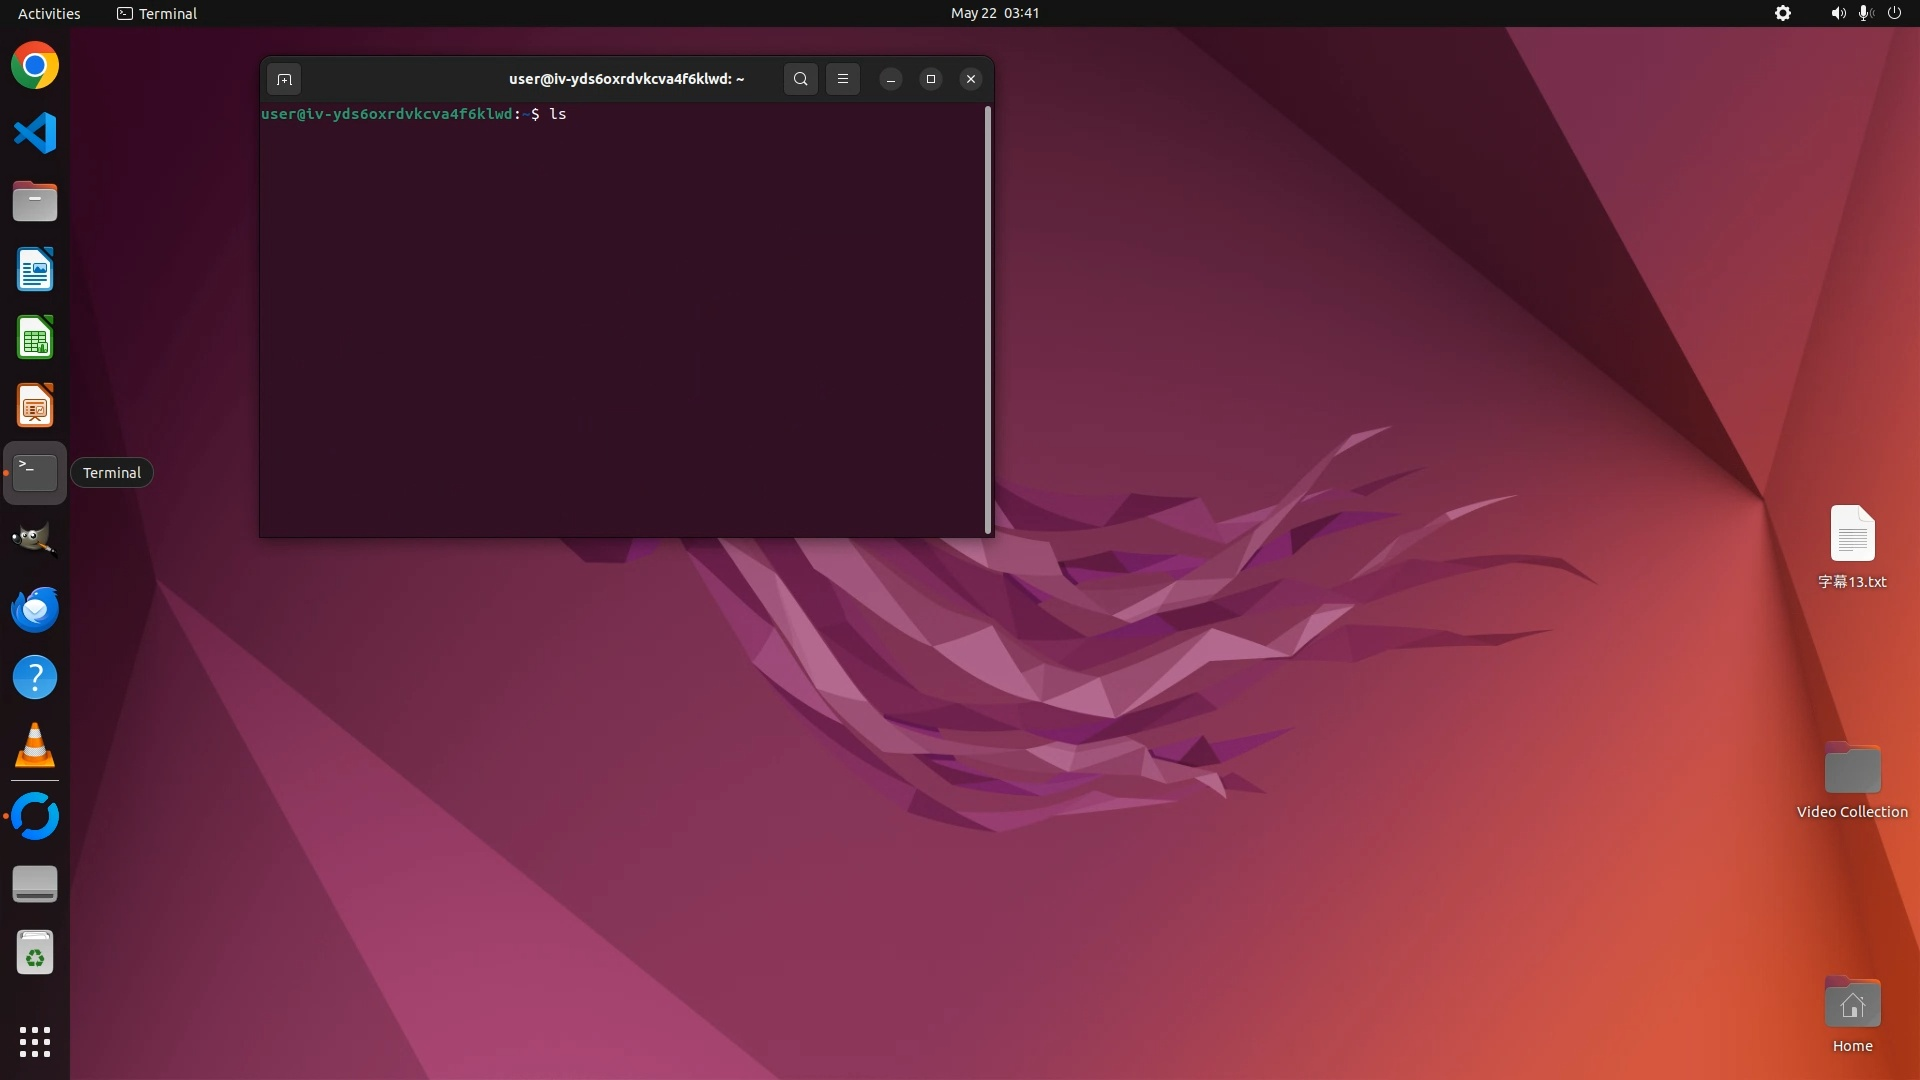
Task: Open the Terminal app menu in top bar
Action: tap(157, 13)
